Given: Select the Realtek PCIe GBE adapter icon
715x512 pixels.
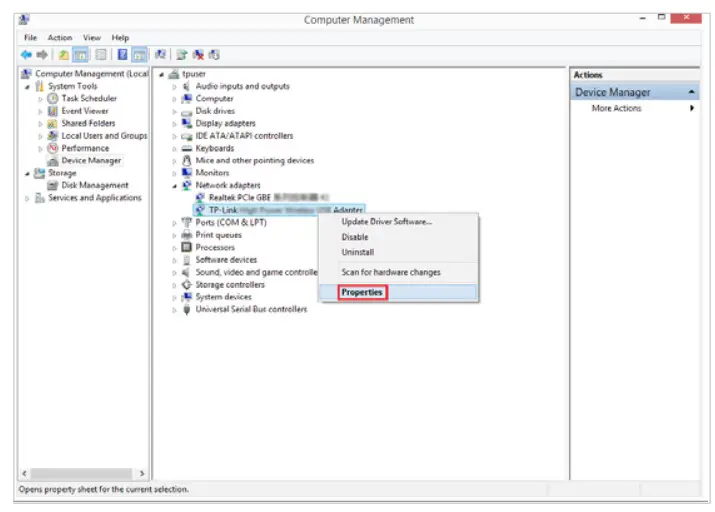Looking at the screenshot, I should (199, 197).
